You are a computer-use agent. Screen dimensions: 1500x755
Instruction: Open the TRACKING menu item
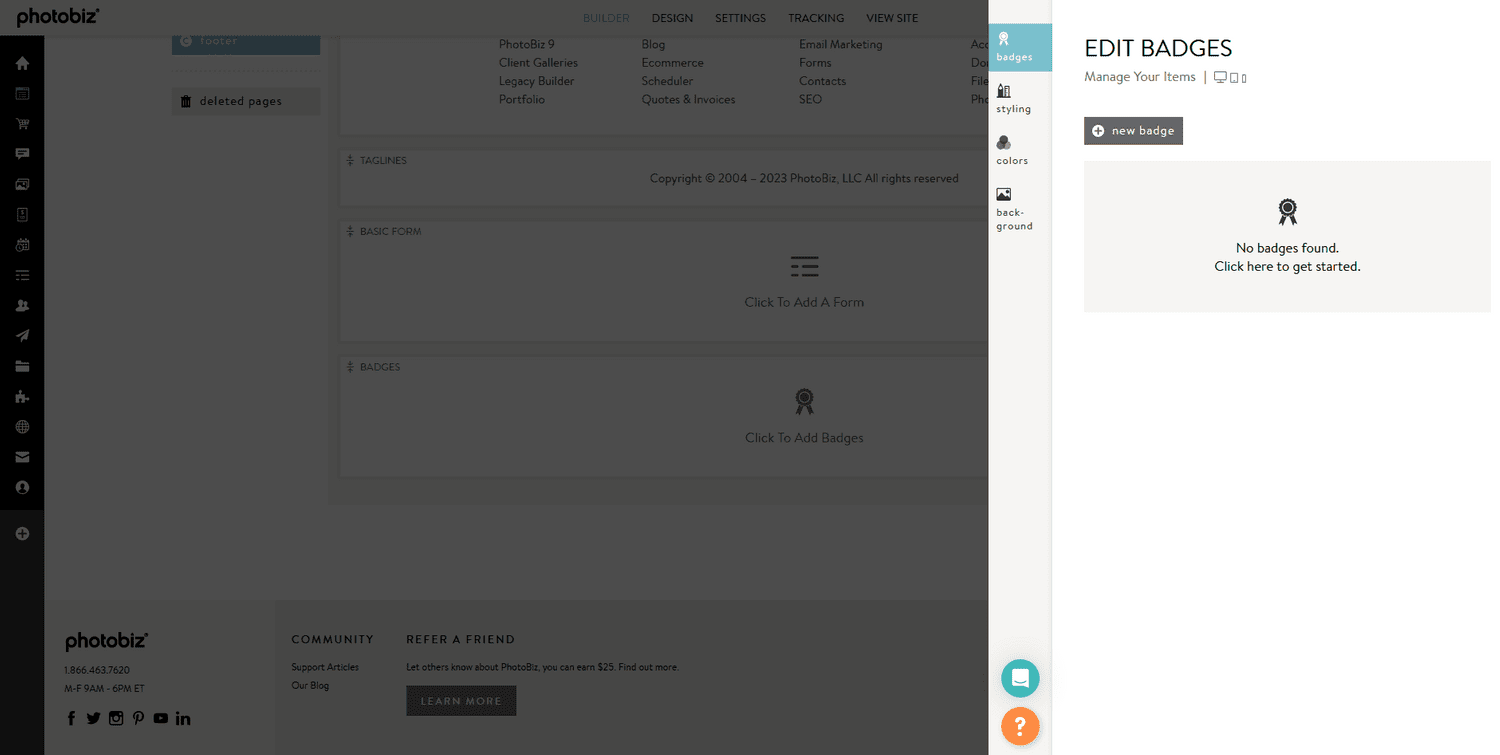(816, 17)
